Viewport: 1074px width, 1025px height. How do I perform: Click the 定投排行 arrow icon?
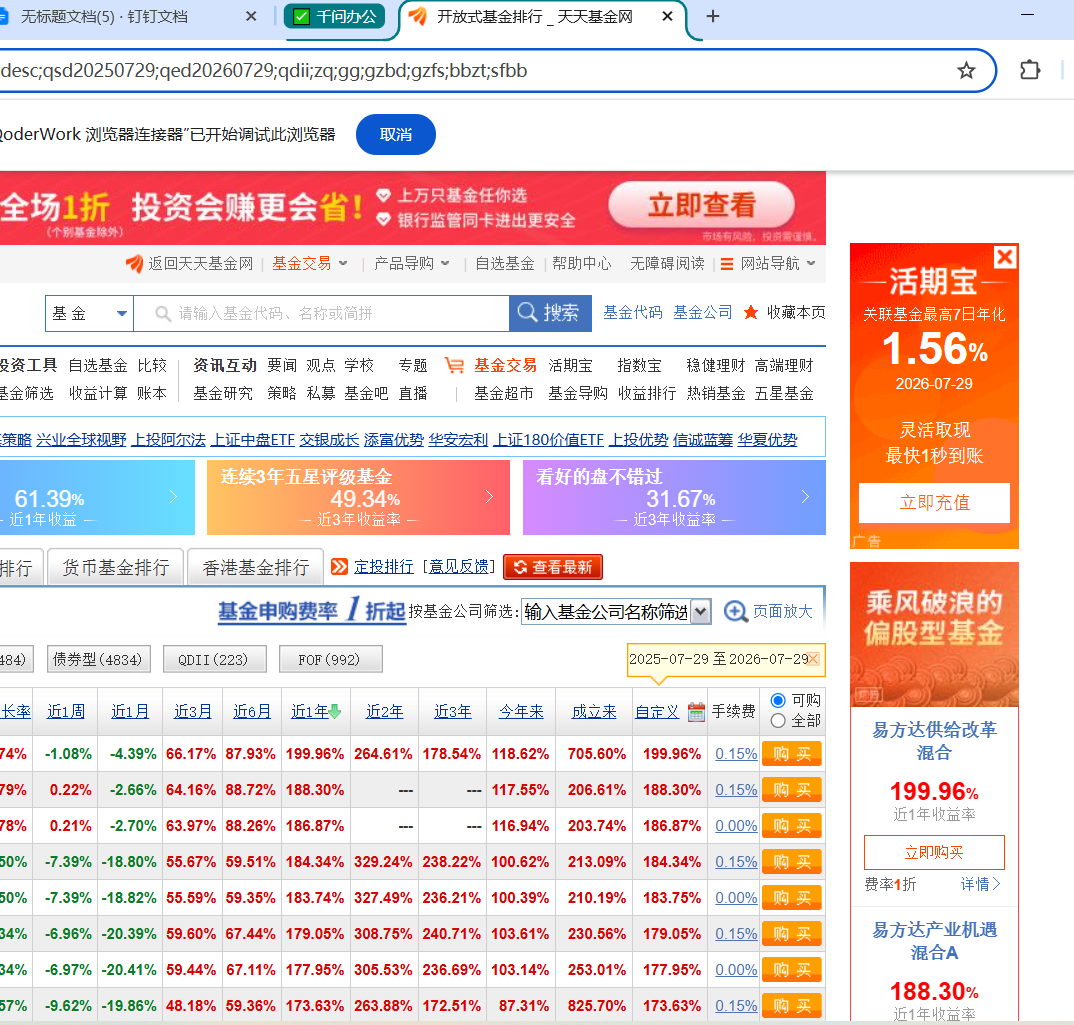(339, 567)
